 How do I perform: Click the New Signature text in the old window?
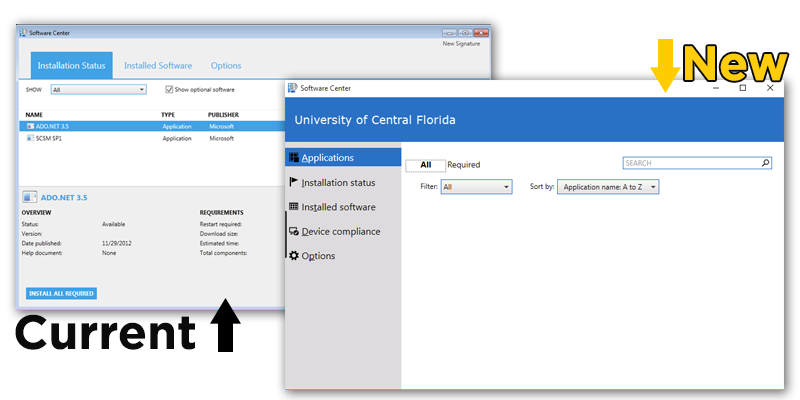[461, 44]
